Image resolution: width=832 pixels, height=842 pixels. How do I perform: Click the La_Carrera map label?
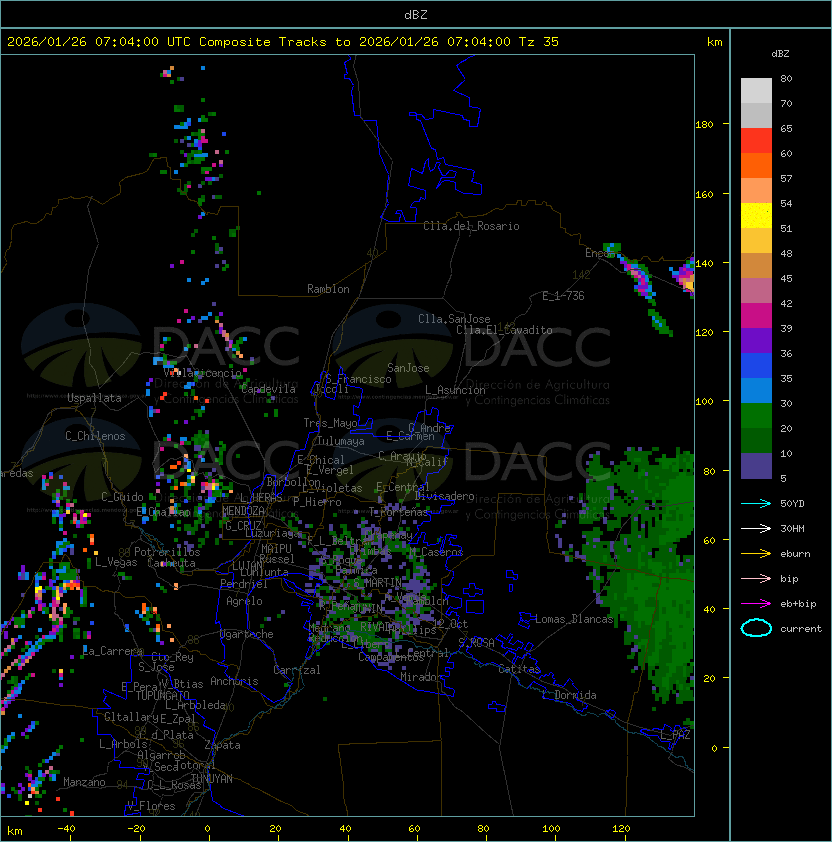pyautogui.click(x=112, y=651)
